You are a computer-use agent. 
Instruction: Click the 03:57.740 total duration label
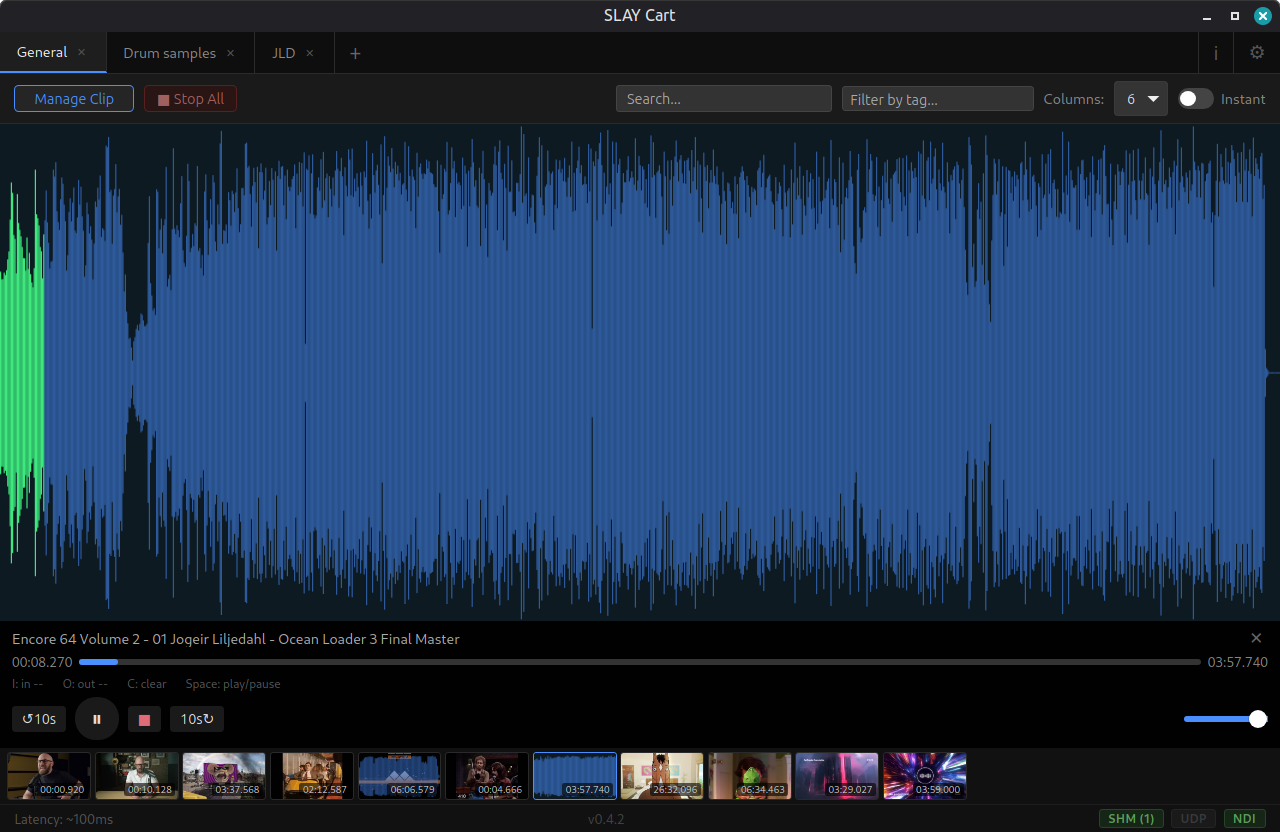[x=1237, y=662]
